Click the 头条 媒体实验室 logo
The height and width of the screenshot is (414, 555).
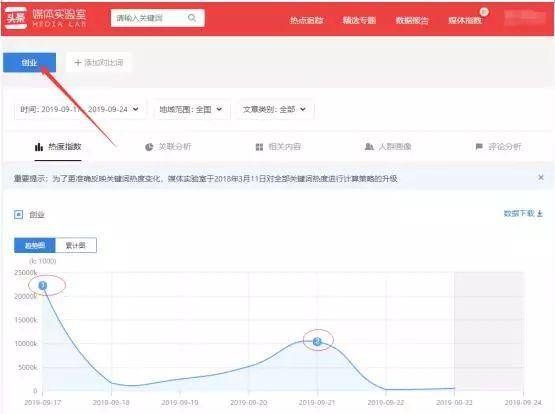click(46, 18)
